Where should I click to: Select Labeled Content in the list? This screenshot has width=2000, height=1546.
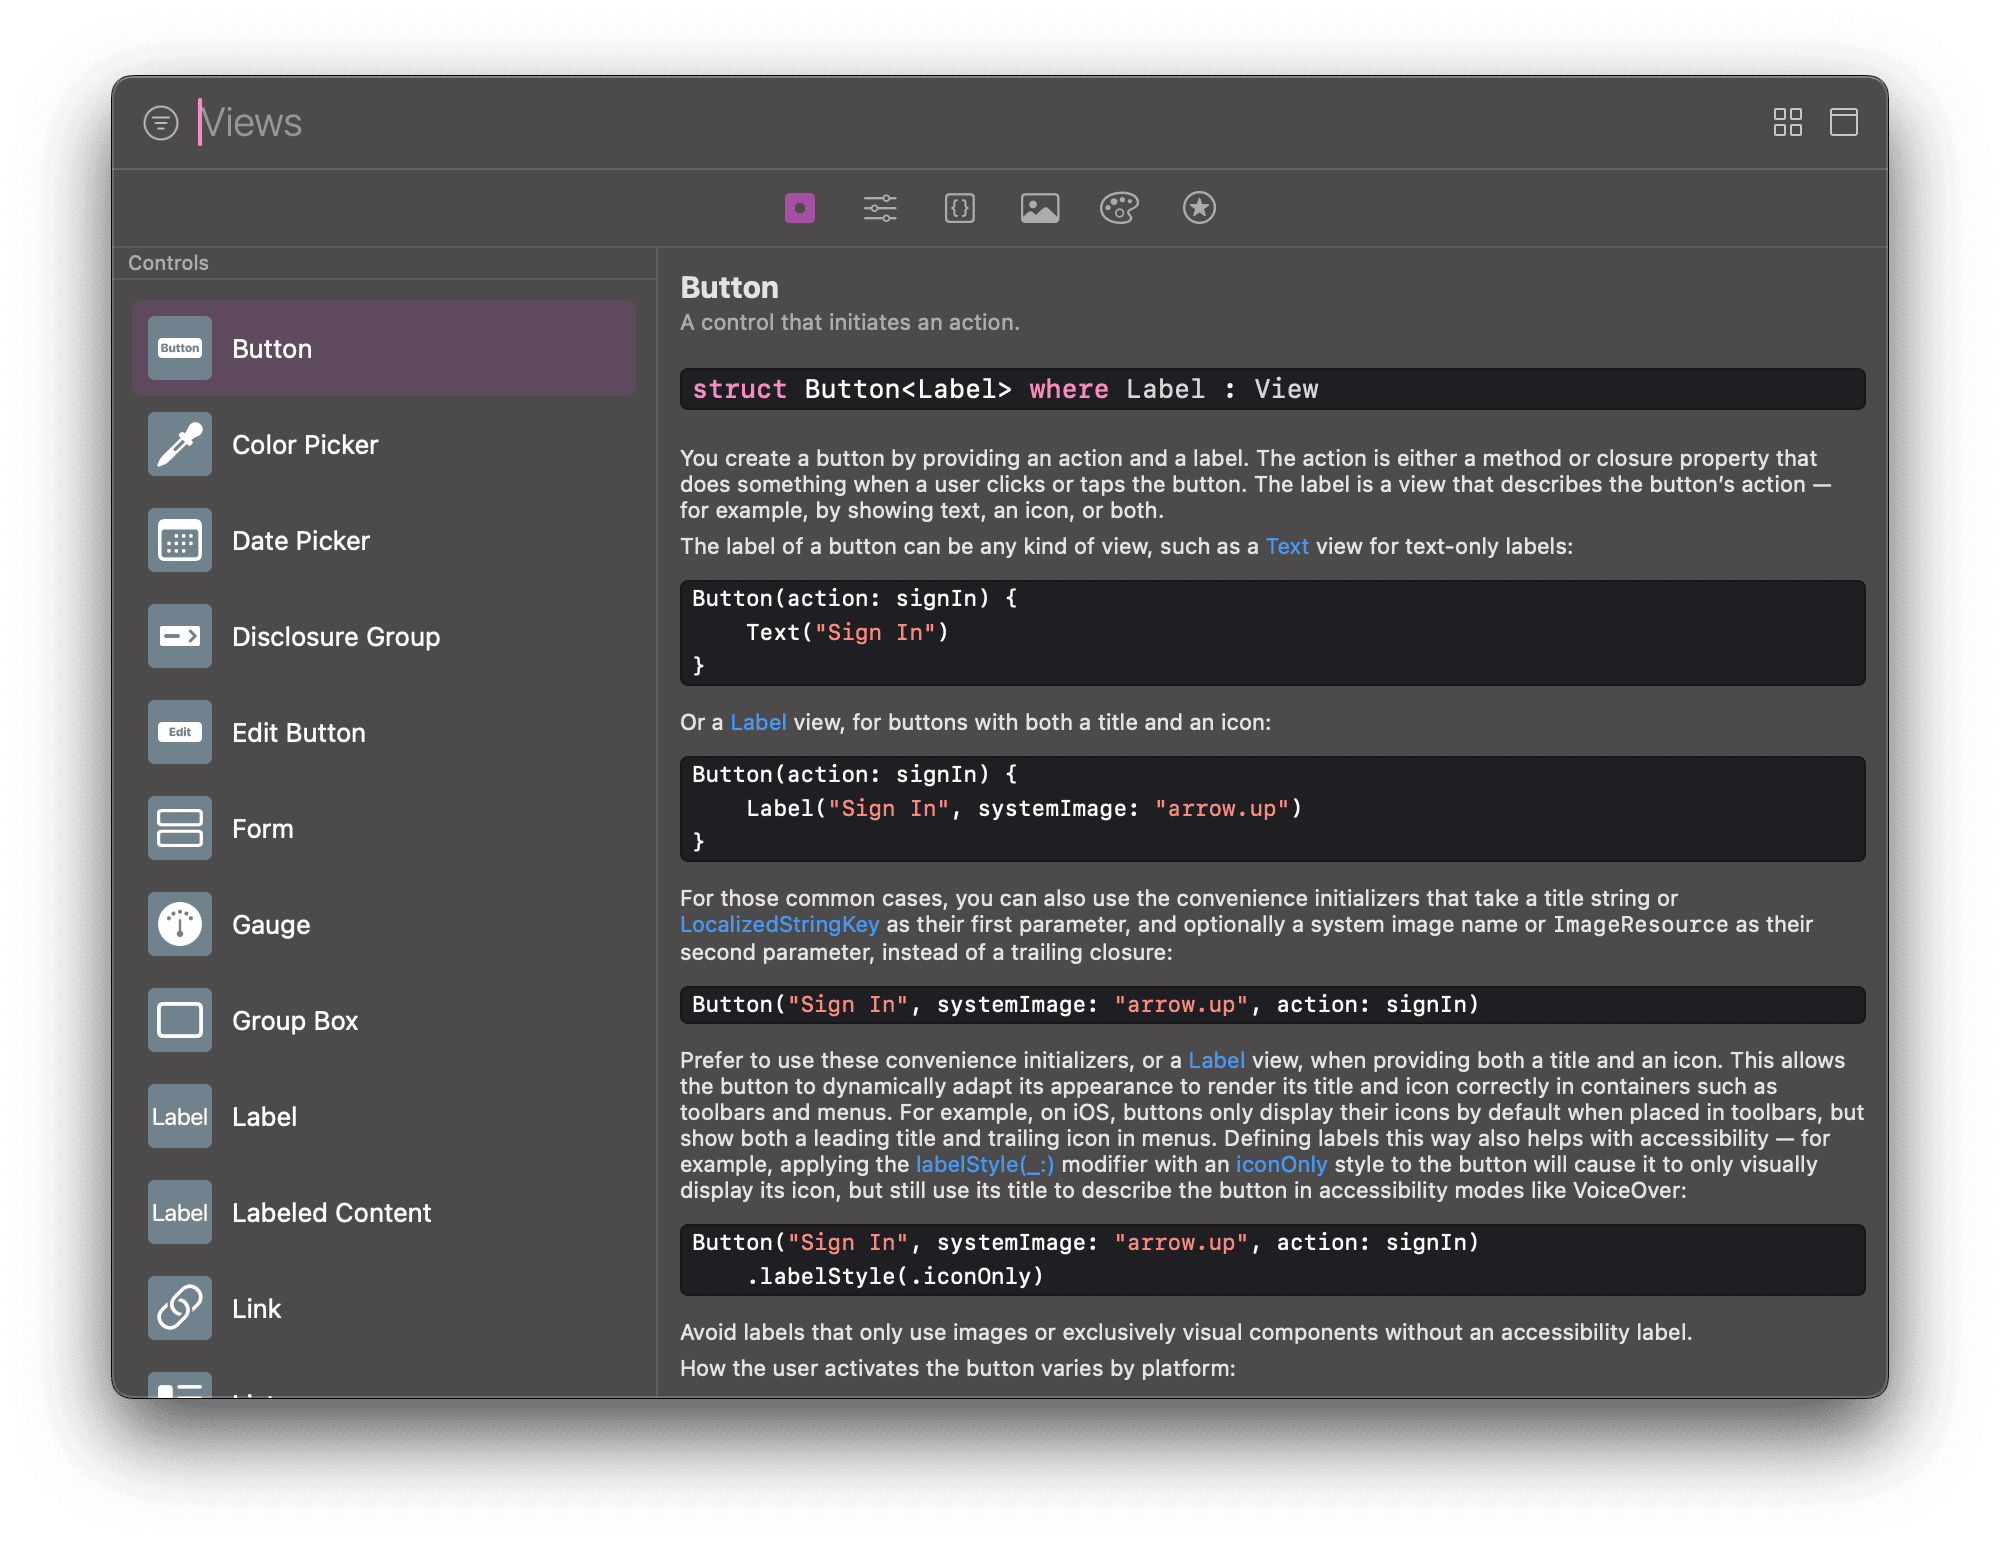pyautogui.click(x=384, y=1212)
